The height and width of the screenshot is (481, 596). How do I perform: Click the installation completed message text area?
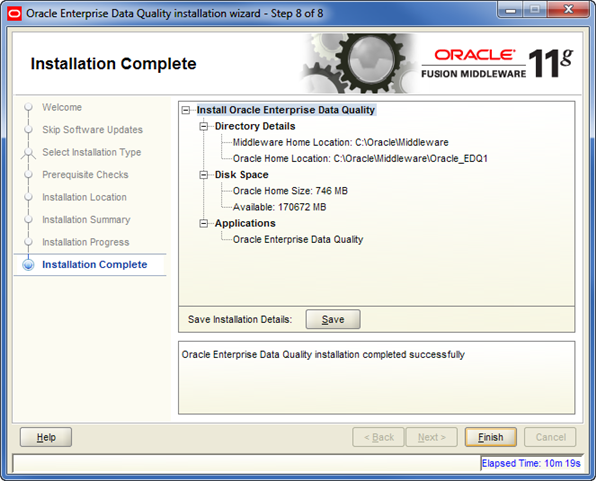click(x=377, y=378)
